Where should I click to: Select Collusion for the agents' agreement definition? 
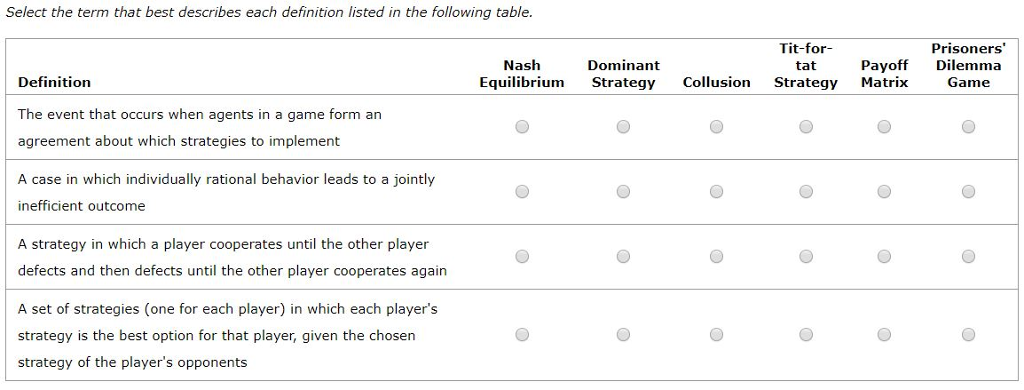716,127
